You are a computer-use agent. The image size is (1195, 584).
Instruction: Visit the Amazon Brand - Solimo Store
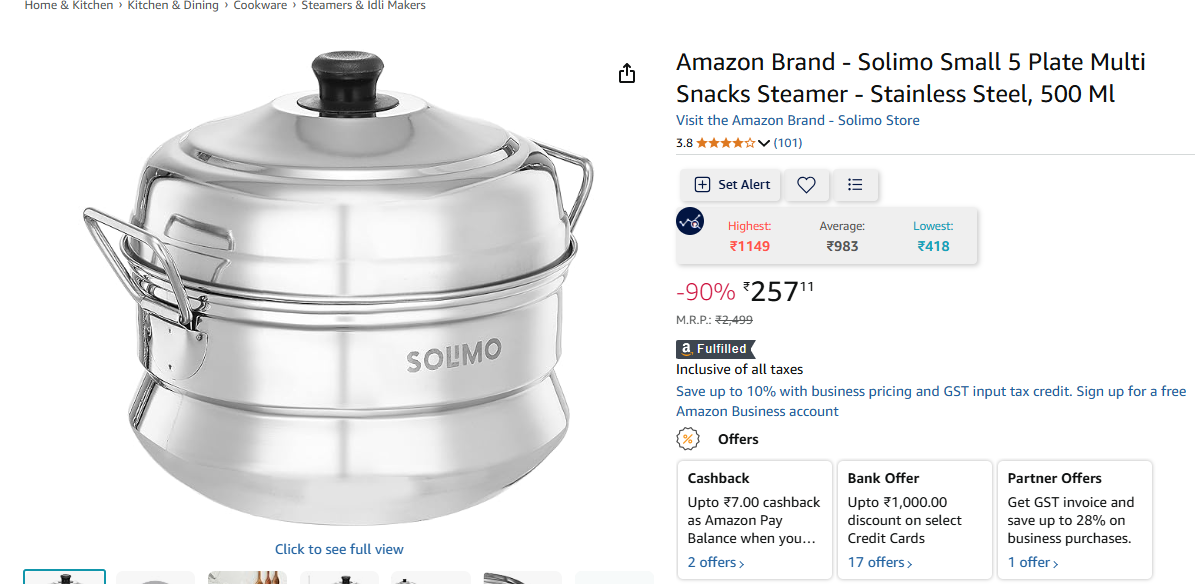click(x=797, y=120)
